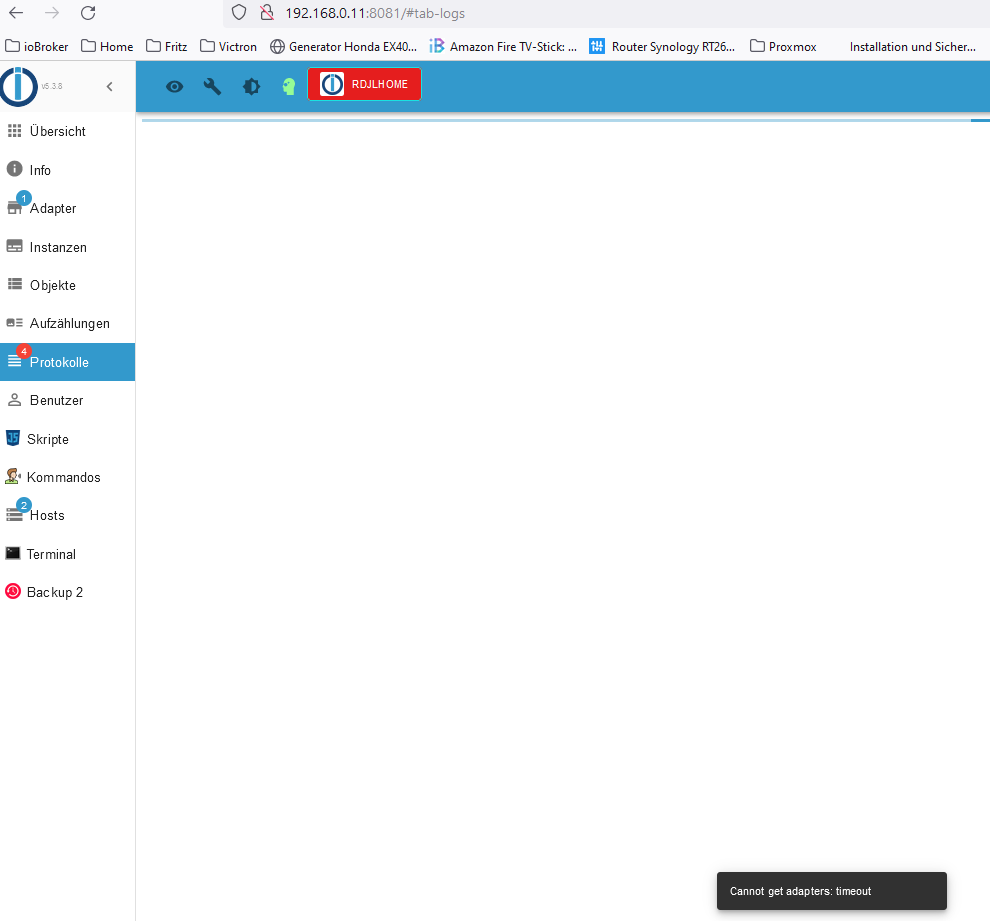Toggle the eye visibility icon in the top bar
990x921 pixels.
click(x=175, y=86)
